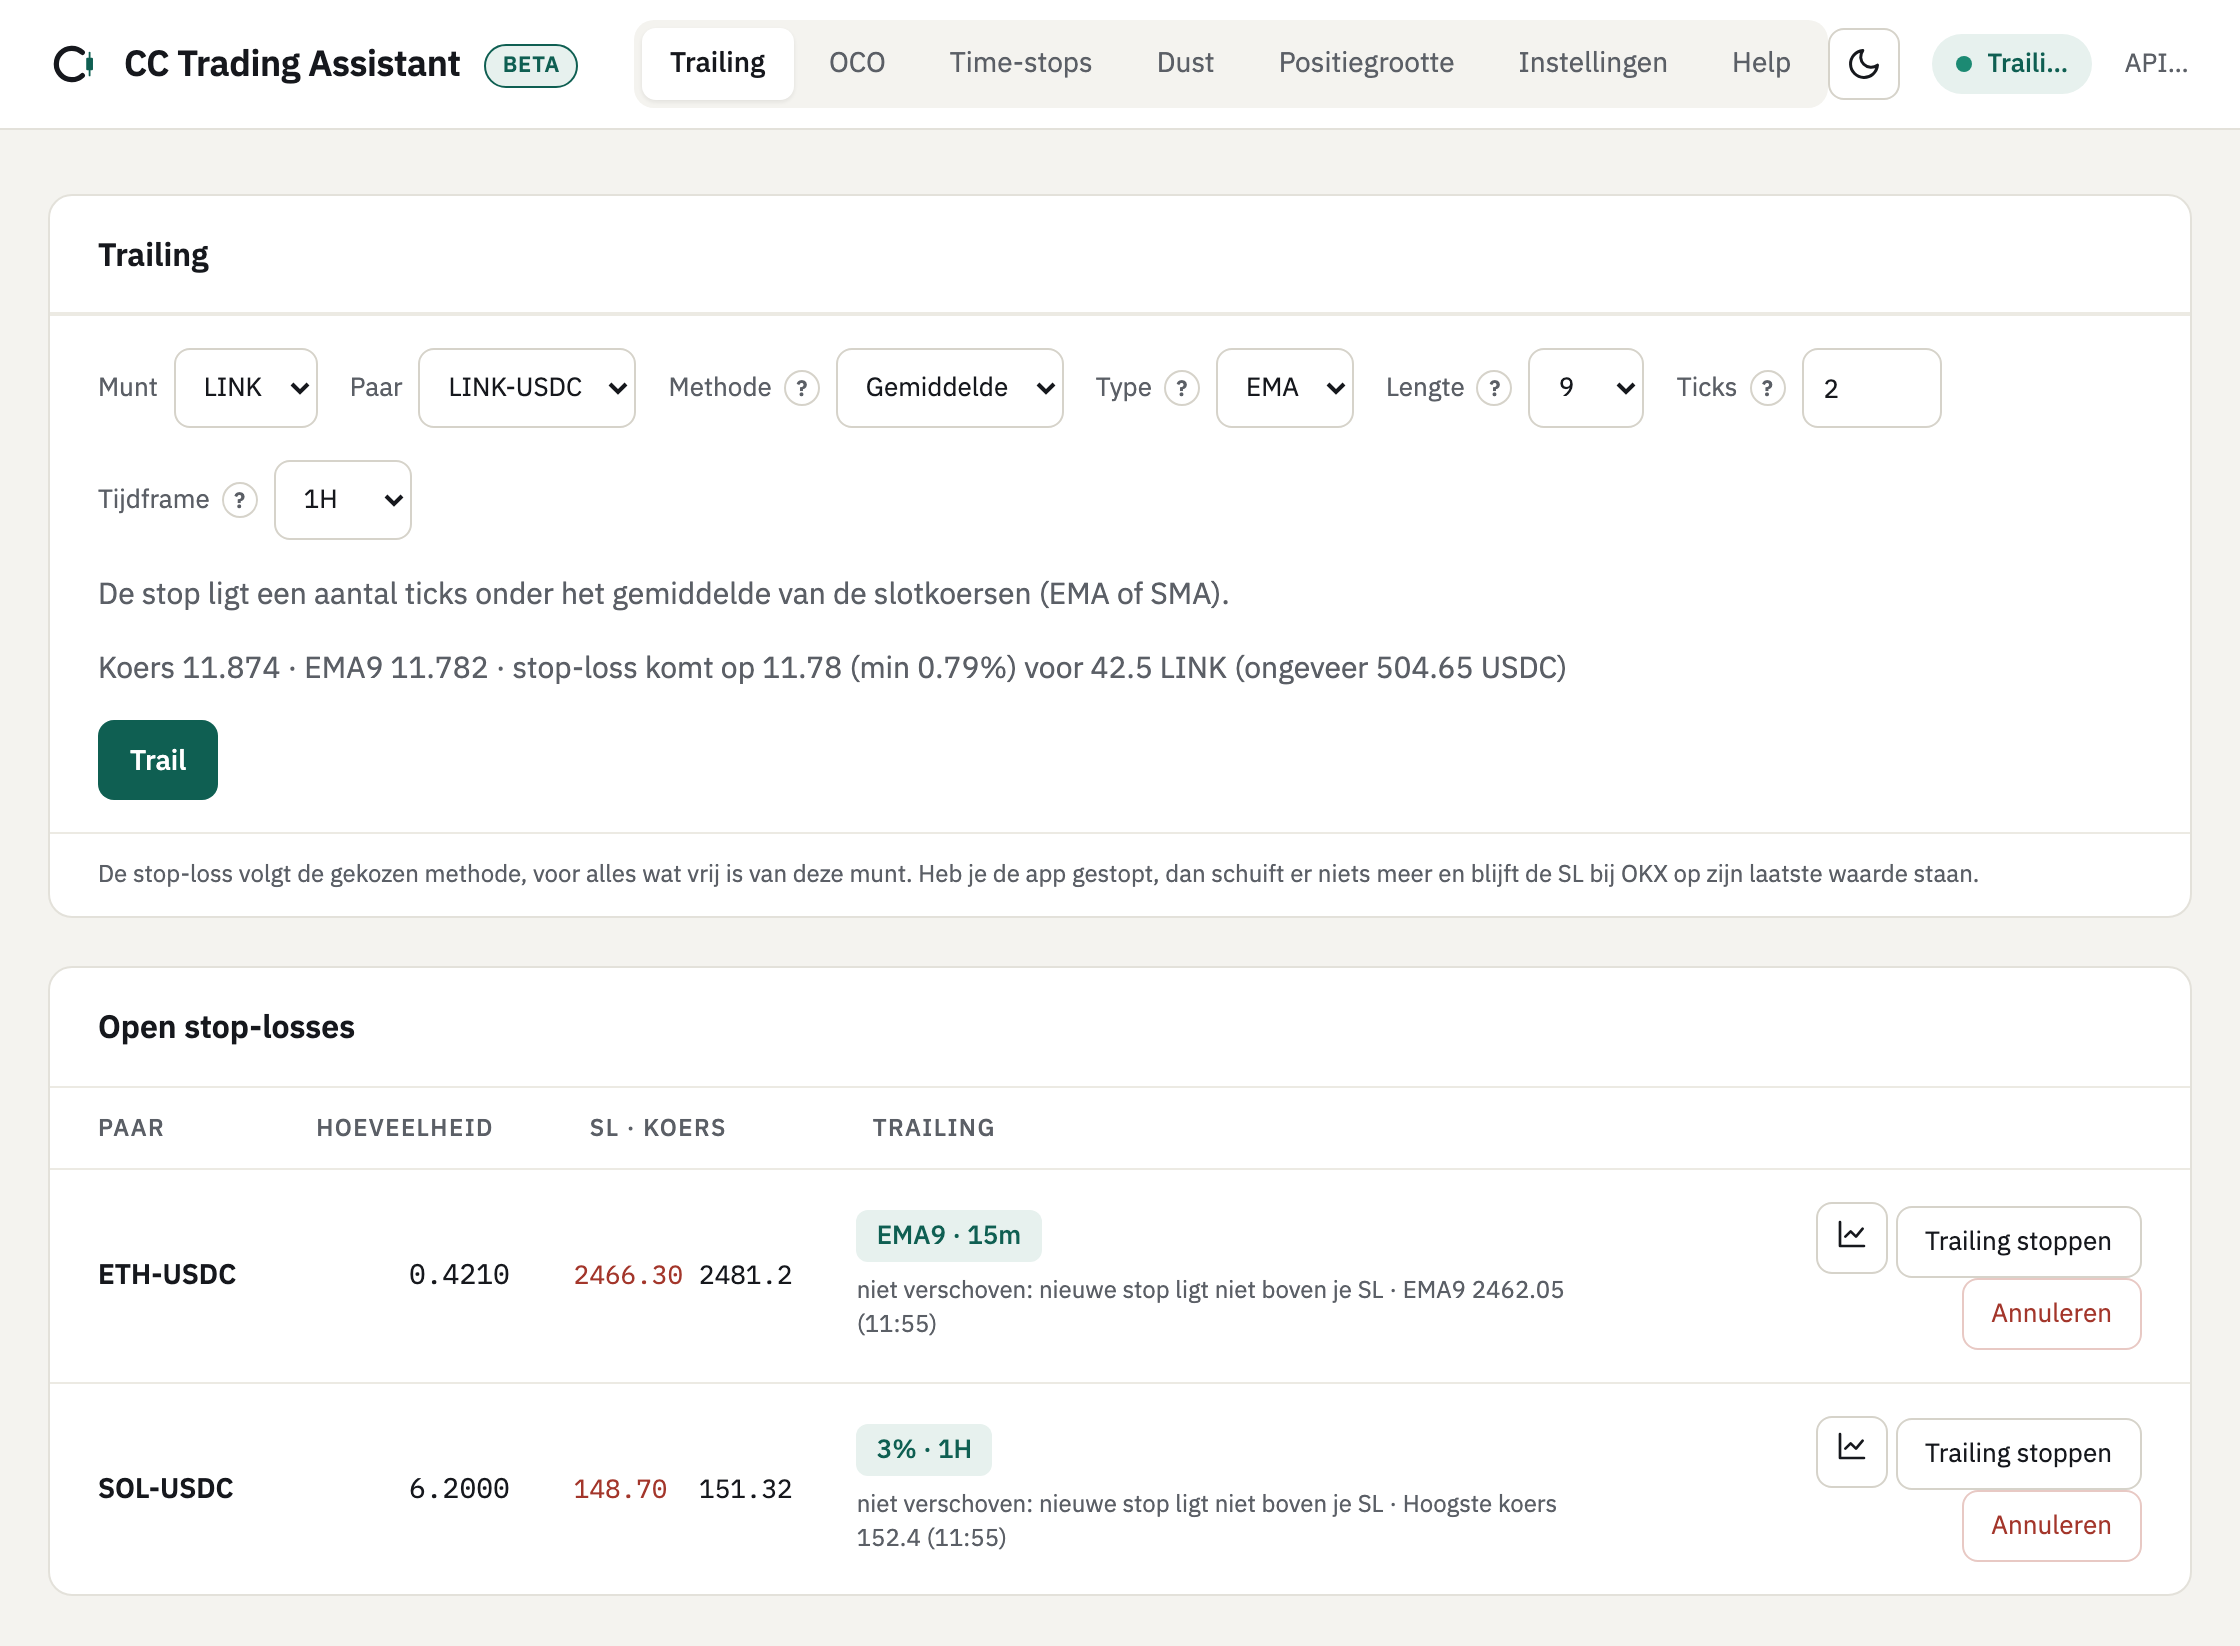Open the Paar dropdown showing LINK-USDC
2240x1646 pixels.
527,388
